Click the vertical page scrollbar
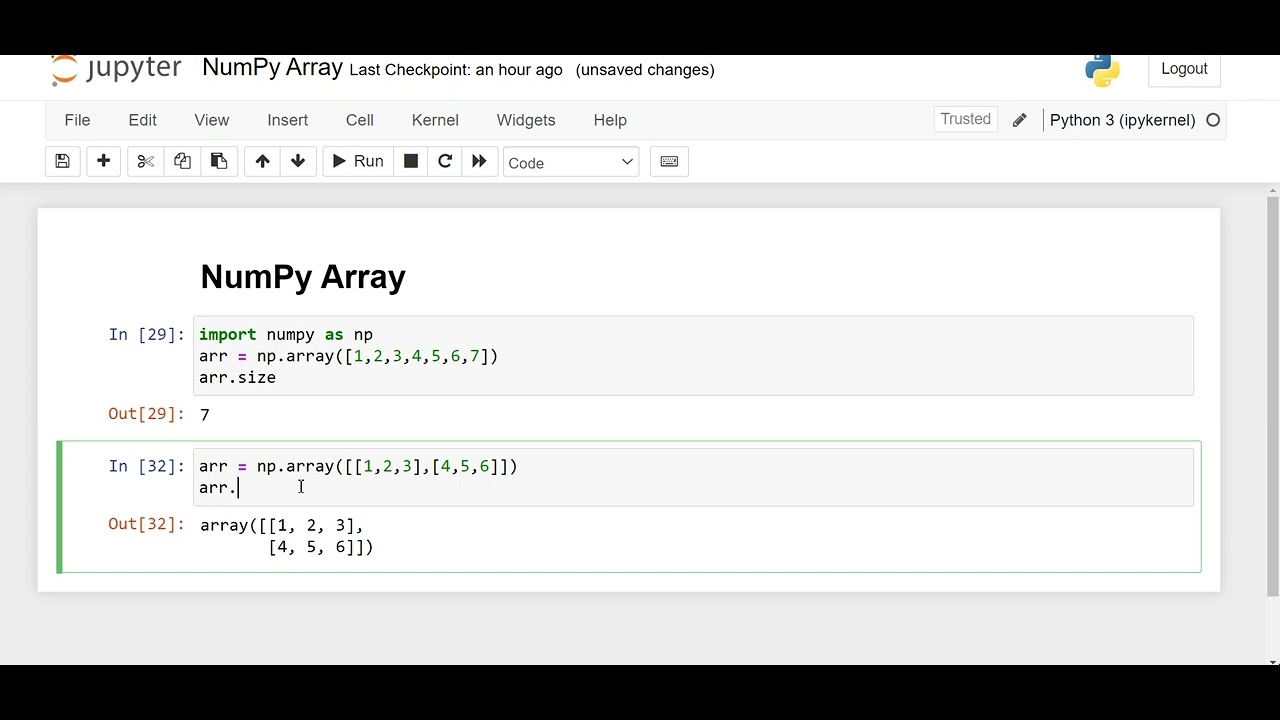1280x720 pixels. tap(1273, 395)
